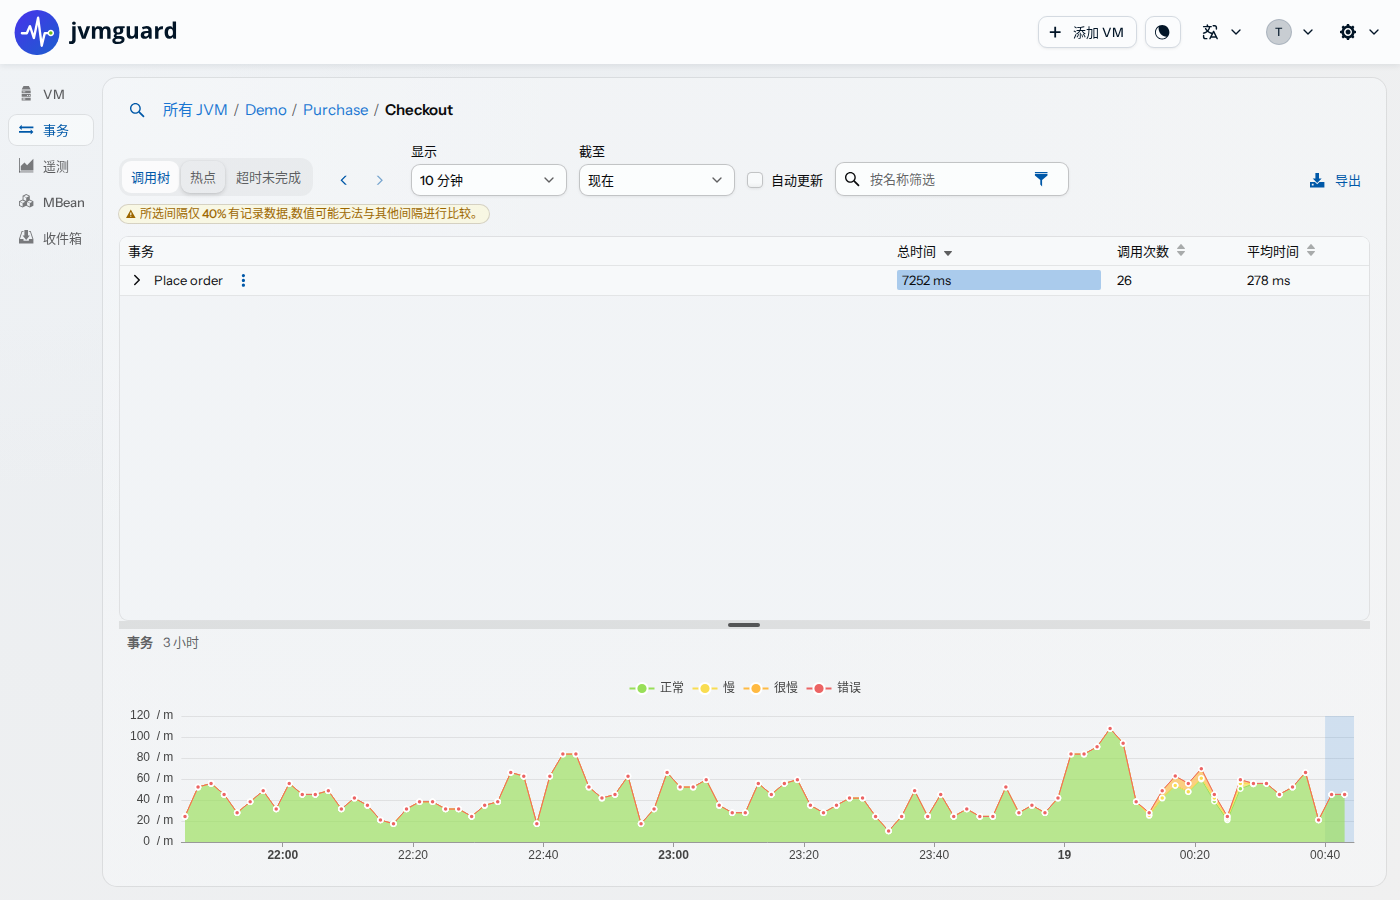
Task: Enable the 自动更新 checkbox
Action: point(755,180)
